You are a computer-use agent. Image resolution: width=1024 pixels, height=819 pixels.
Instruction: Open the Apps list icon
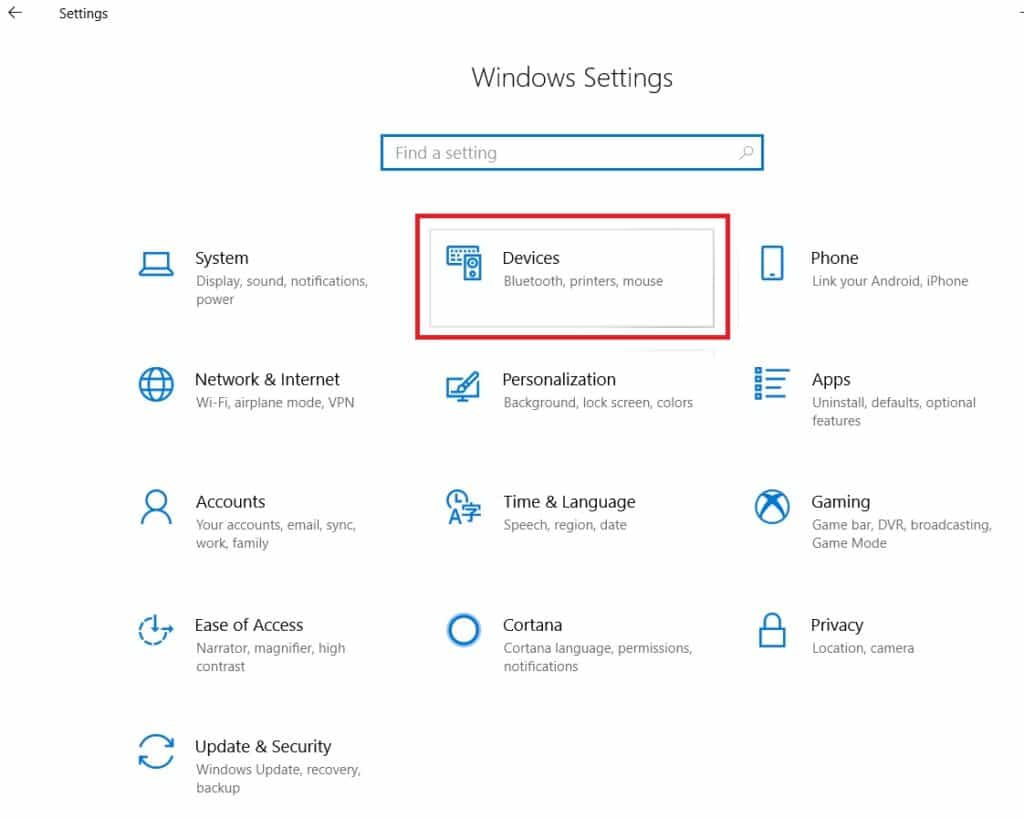tap(771, 383)
